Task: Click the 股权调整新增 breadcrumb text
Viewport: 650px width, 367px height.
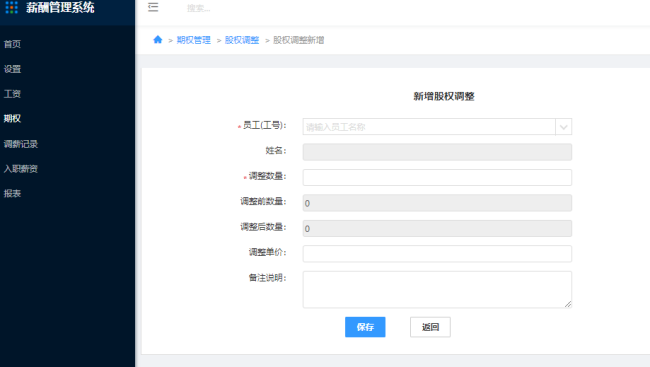Action: point(298,40)
